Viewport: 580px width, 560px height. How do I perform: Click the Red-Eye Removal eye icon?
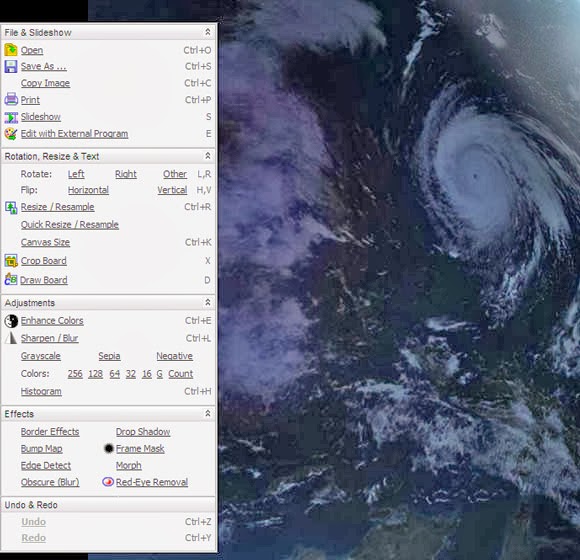[x=108, y=482]
